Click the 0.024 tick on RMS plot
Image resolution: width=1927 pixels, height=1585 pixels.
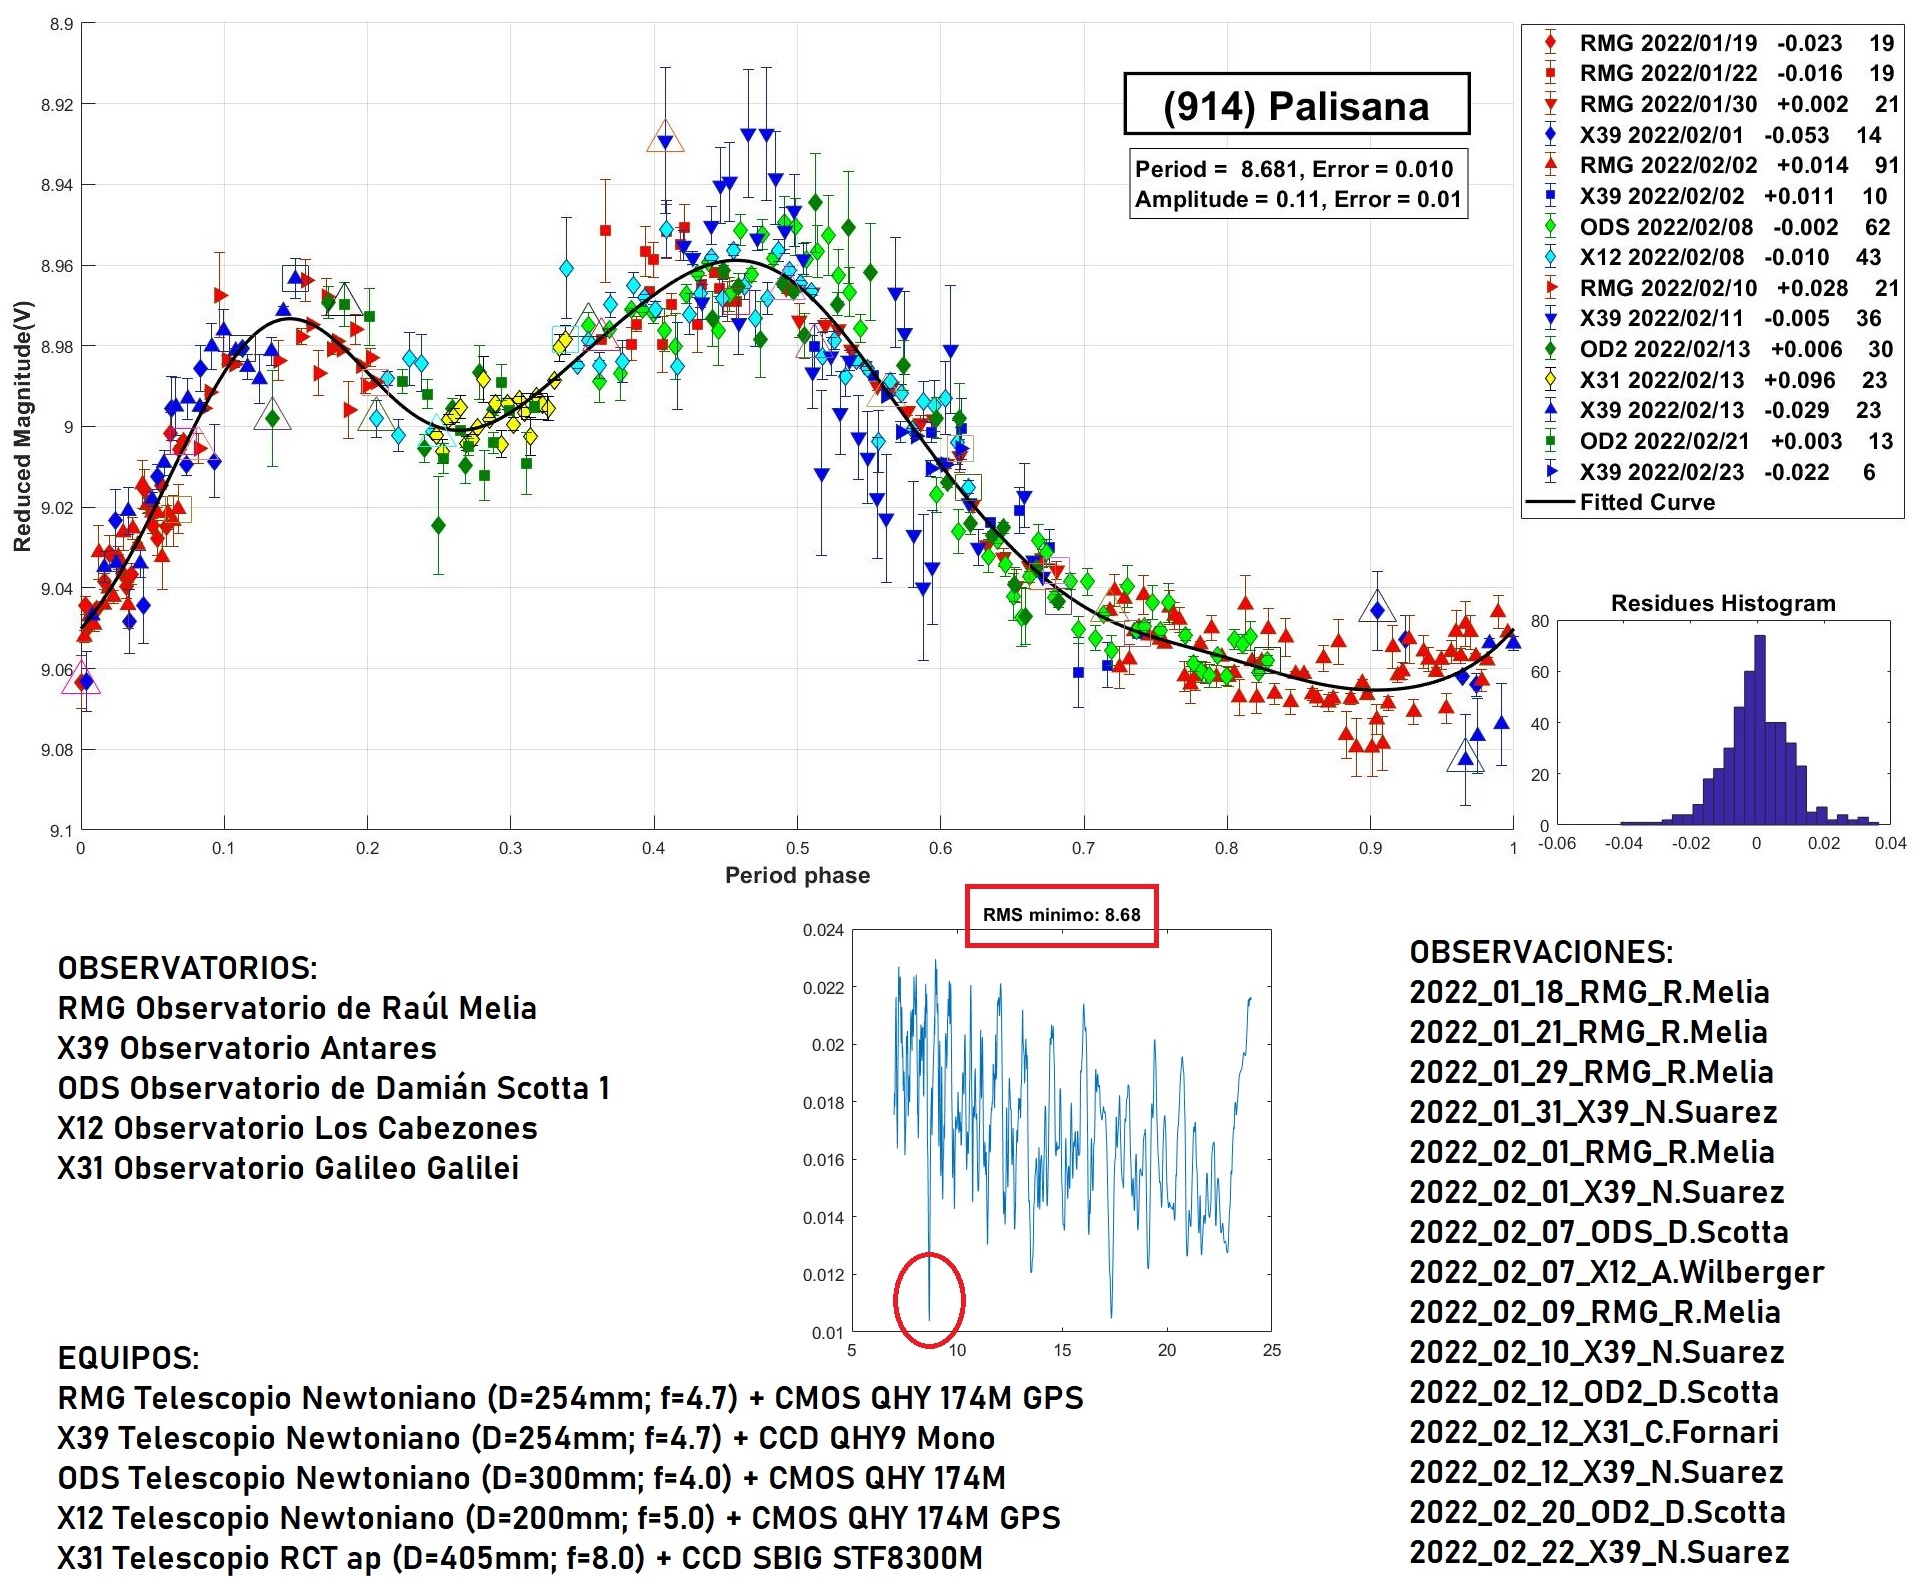point(823,930)
